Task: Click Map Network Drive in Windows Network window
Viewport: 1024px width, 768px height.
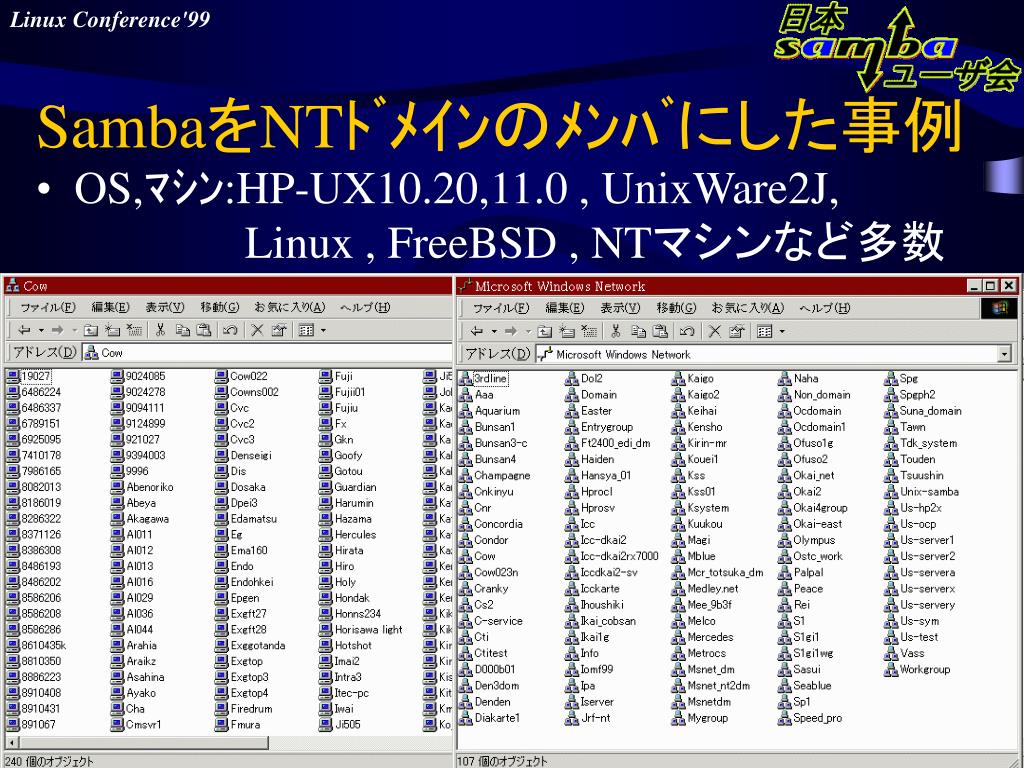Action: (567, 331)
